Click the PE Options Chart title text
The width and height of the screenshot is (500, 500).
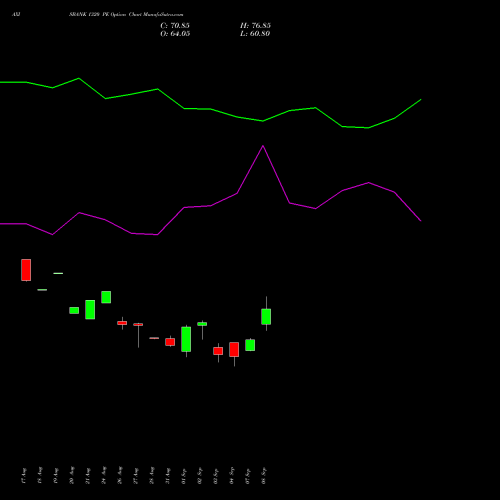[126, 15]
